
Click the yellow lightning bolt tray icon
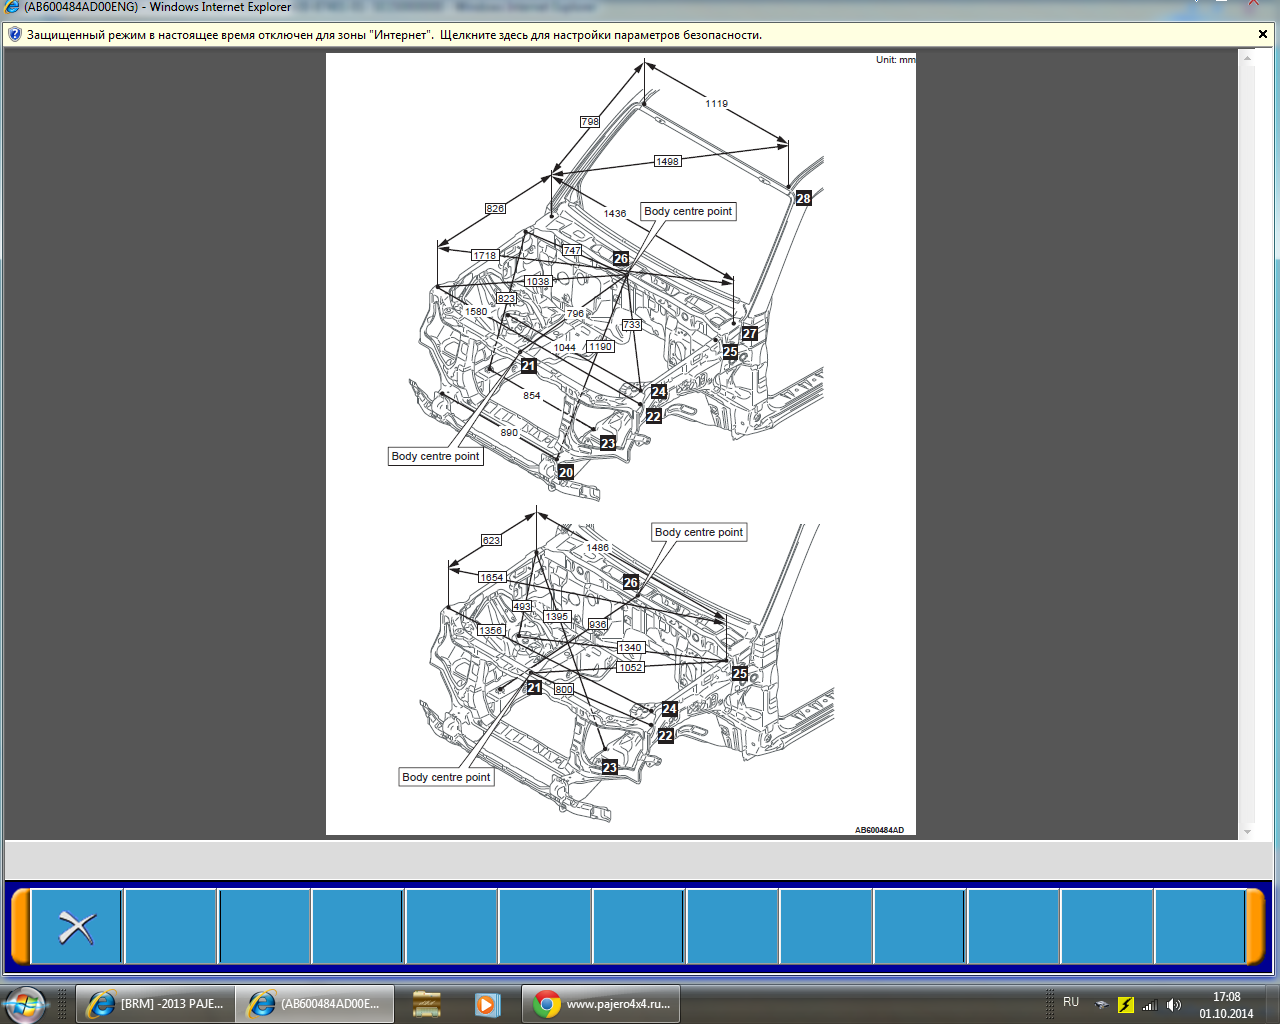click(x=1126, y=1005)
